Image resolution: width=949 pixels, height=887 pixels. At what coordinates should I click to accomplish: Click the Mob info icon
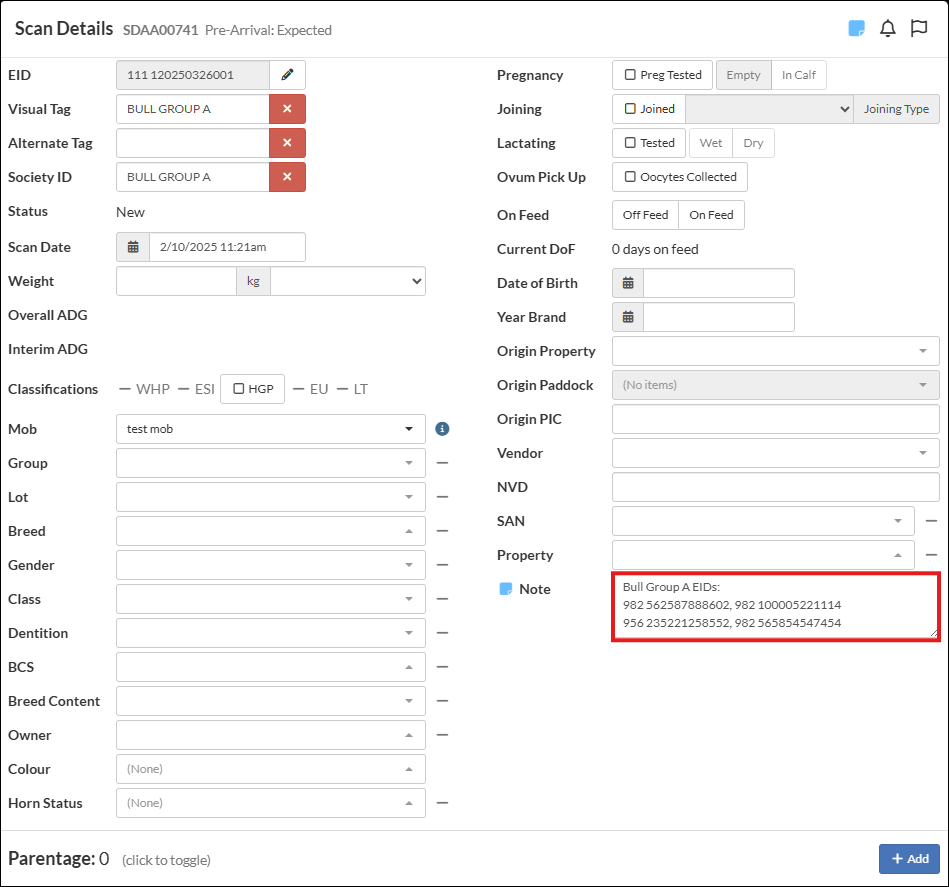click(442, 429)
